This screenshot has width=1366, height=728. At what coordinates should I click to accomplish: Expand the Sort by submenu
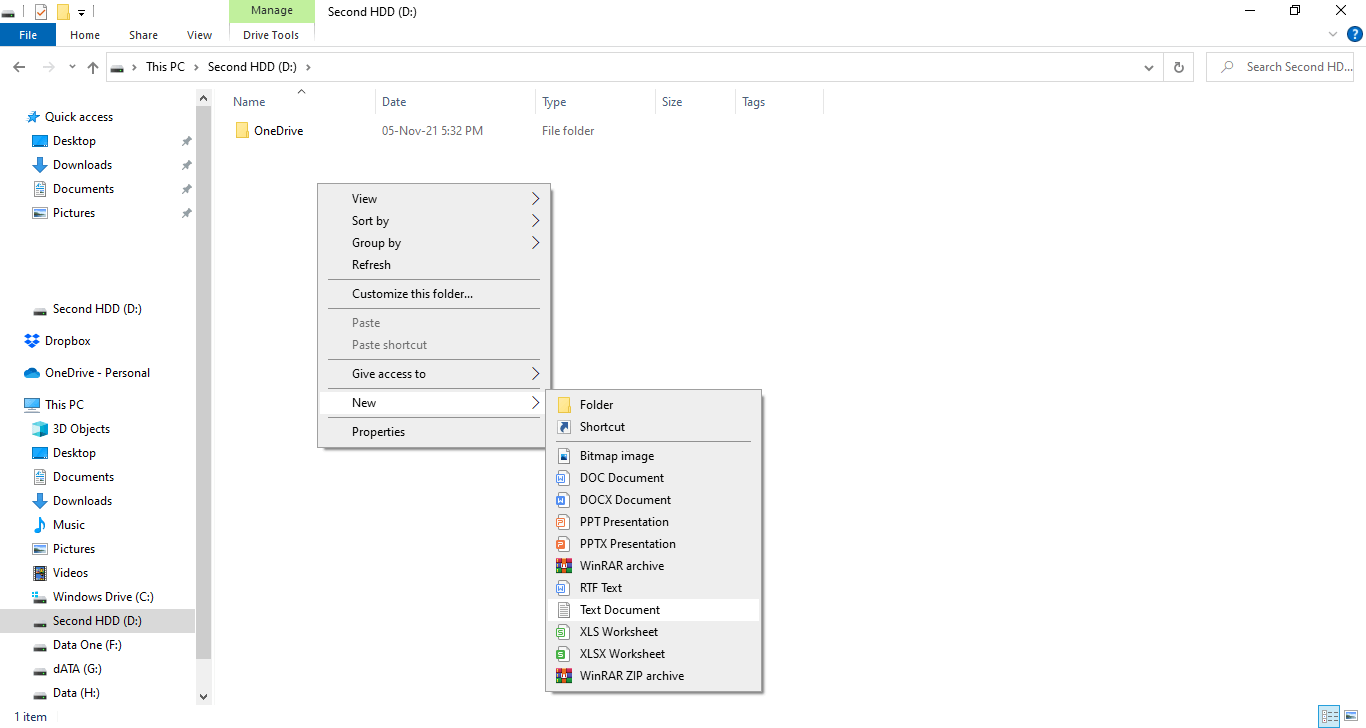pyautogui.click(x=369, y=220)
